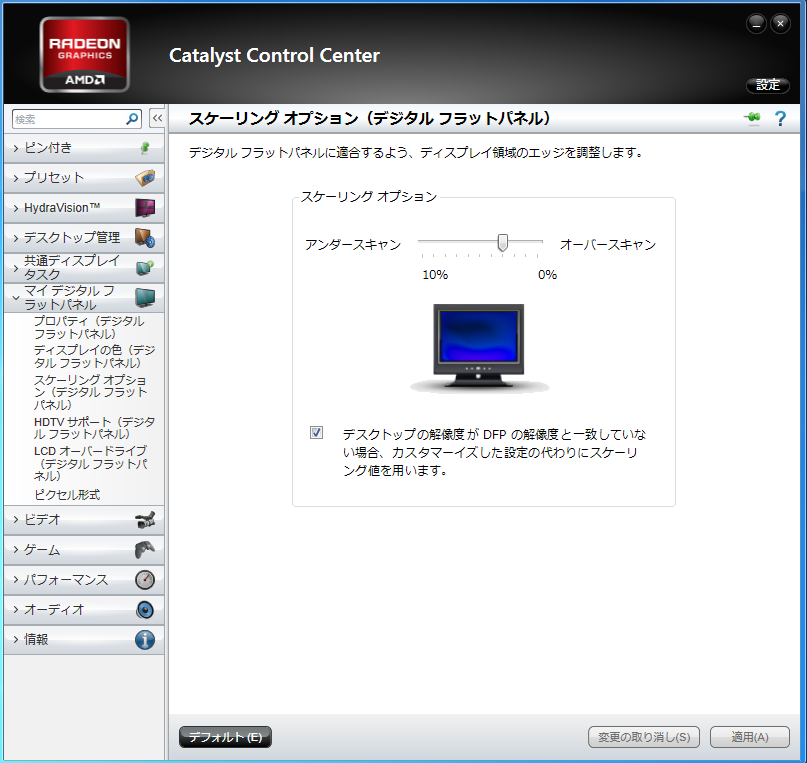Collapse the sidebar with double-arrow button
807x763 pixels.
[157, 118]
